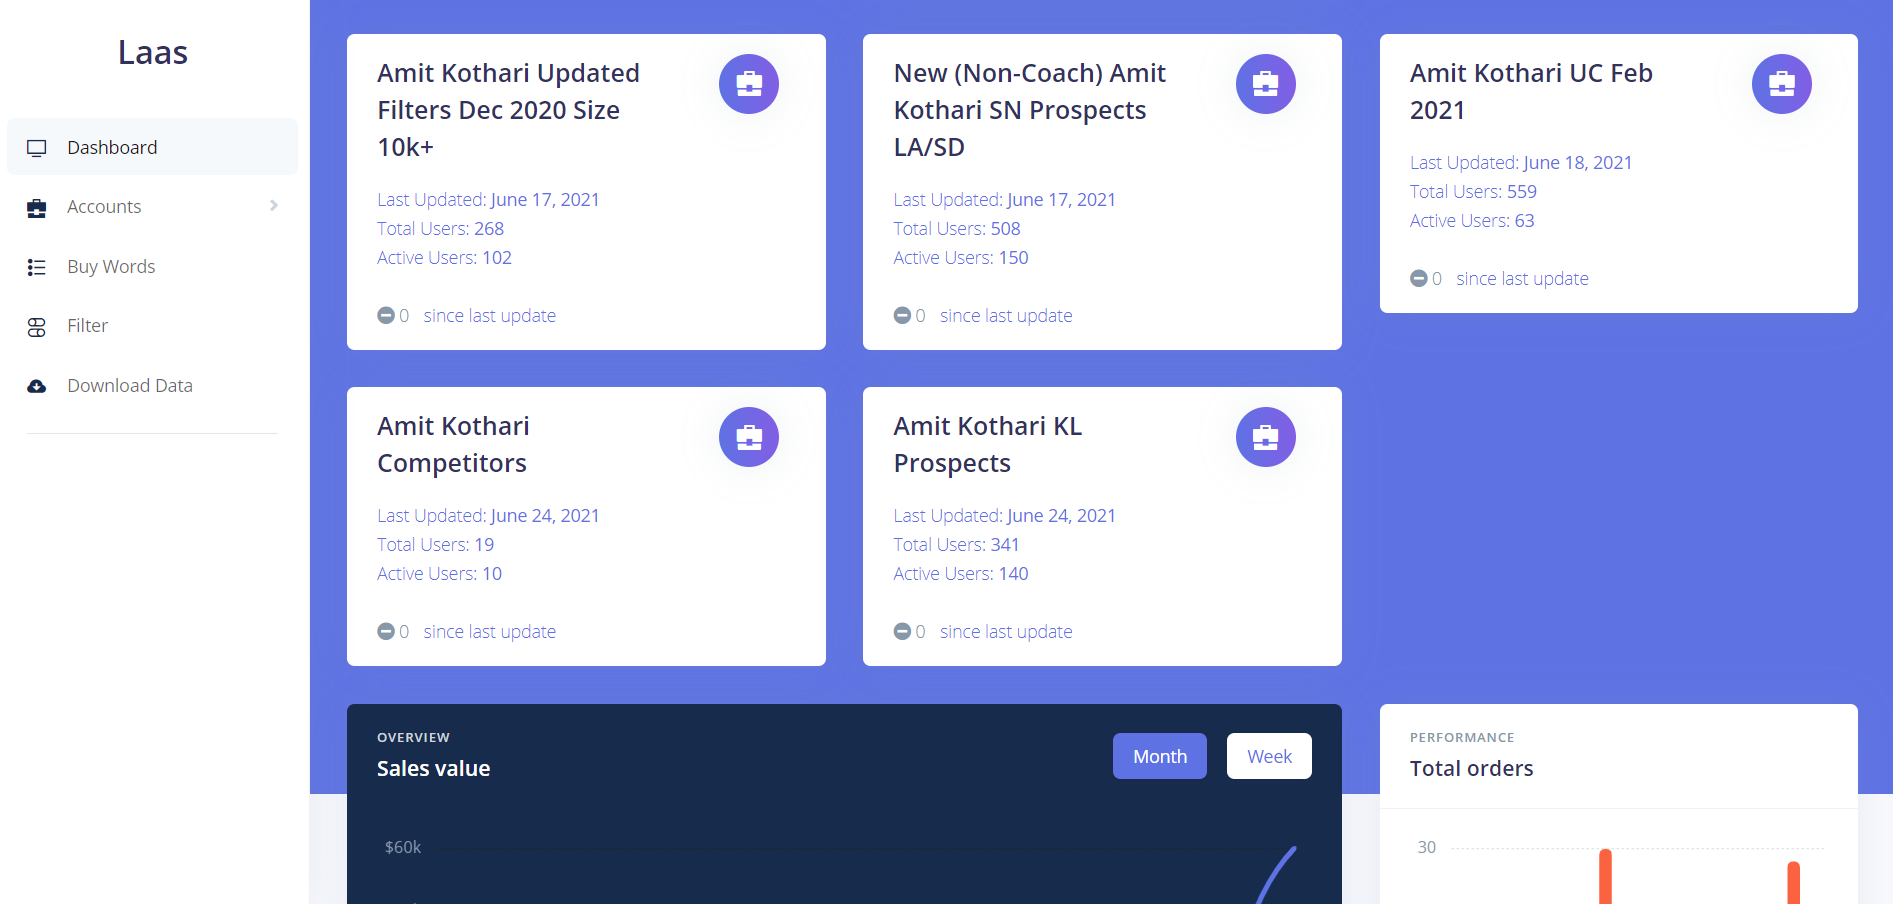Open the Accounts menu item
Viewport: 1893px width, 904px height.
[152, 207]
